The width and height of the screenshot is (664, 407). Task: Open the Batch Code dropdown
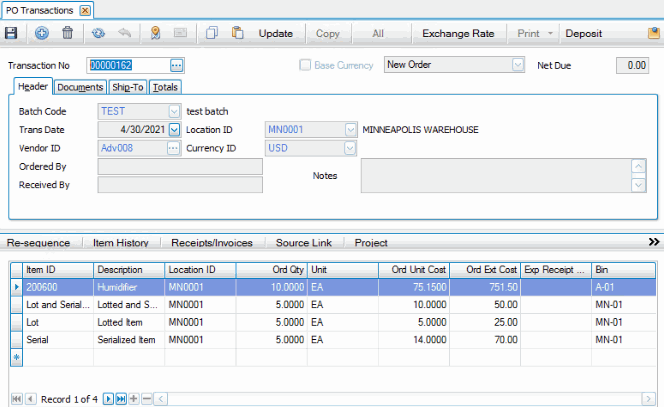pos(174,110)
